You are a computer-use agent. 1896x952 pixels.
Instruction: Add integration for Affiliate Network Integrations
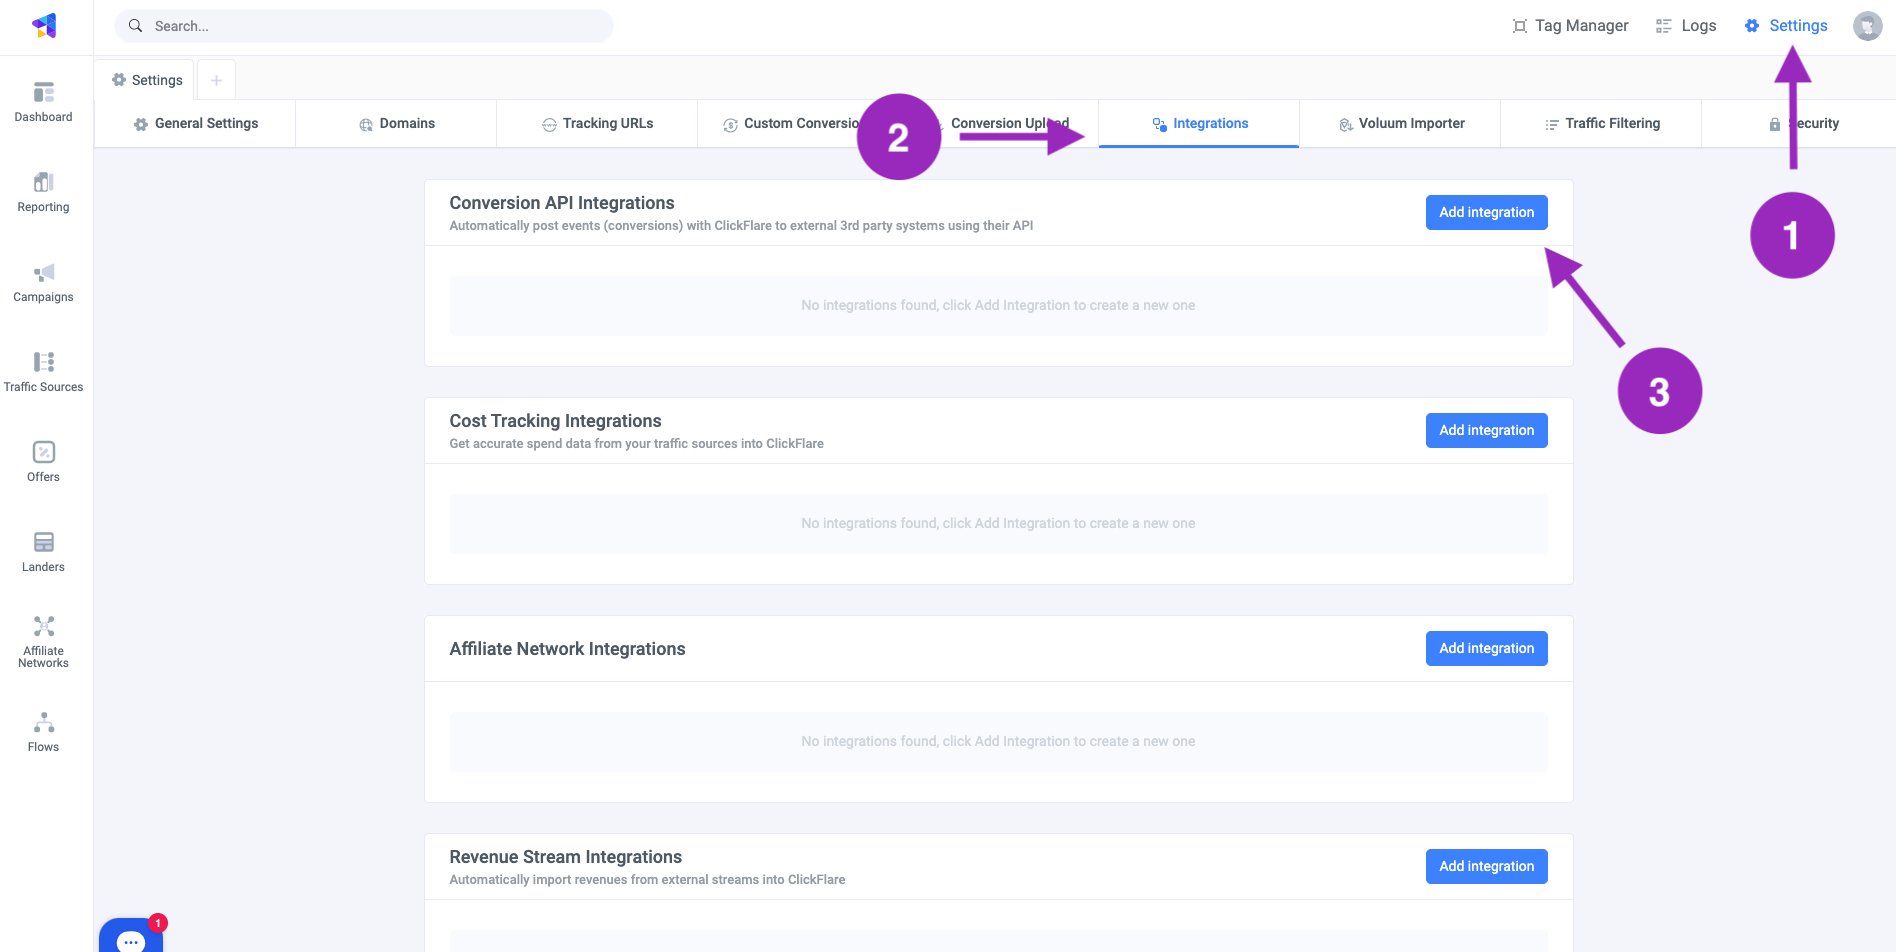[x=1486, y=648]
